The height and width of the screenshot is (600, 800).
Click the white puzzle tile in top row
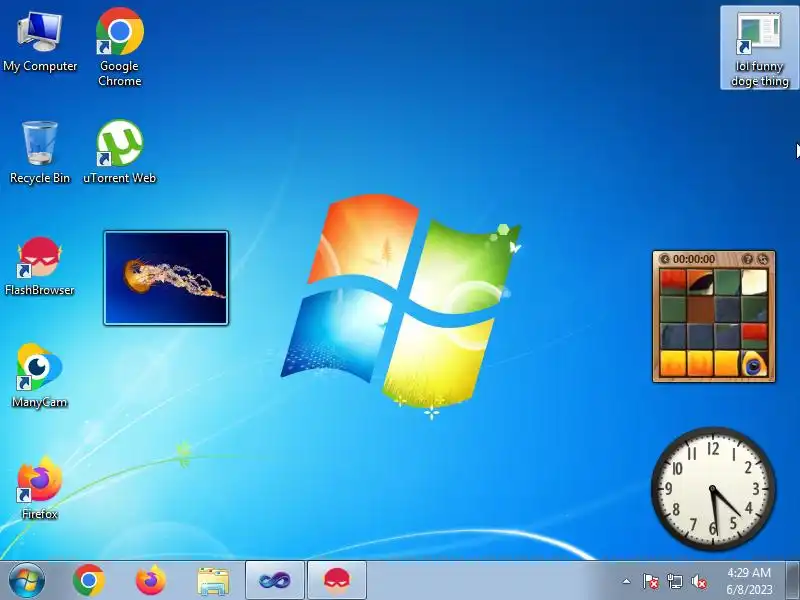point(754,283)
